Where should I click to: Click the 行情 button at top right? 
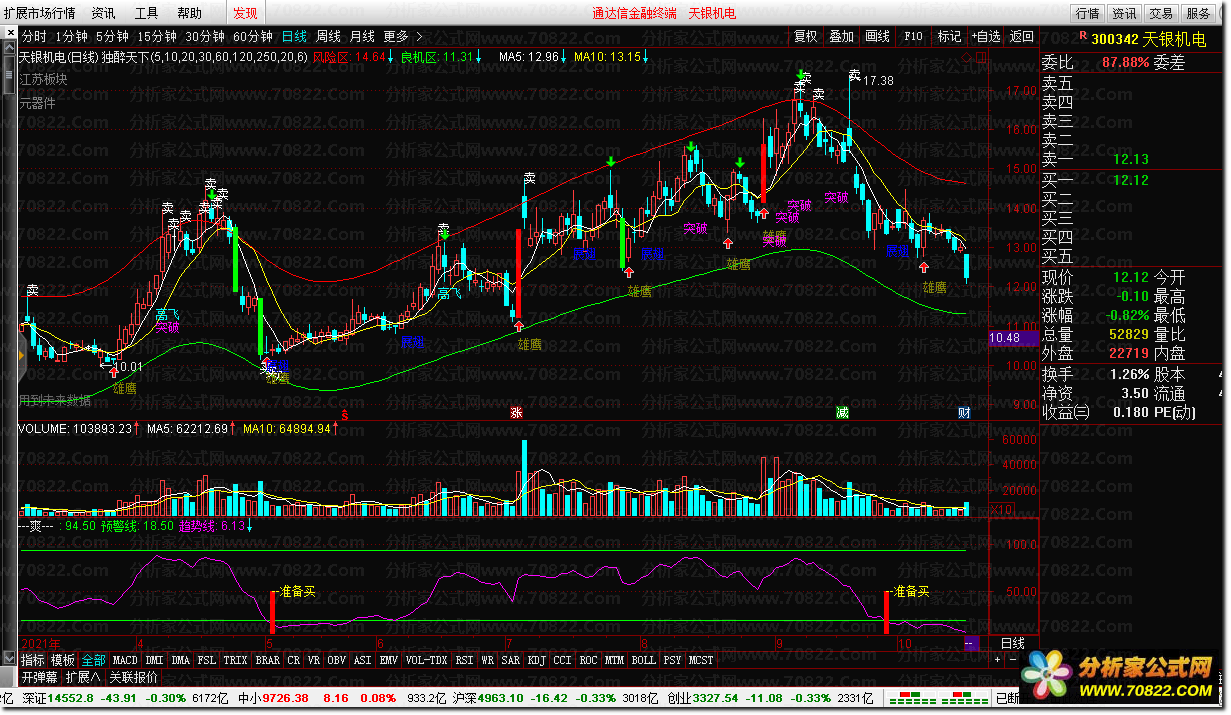tap(1088, 13)
